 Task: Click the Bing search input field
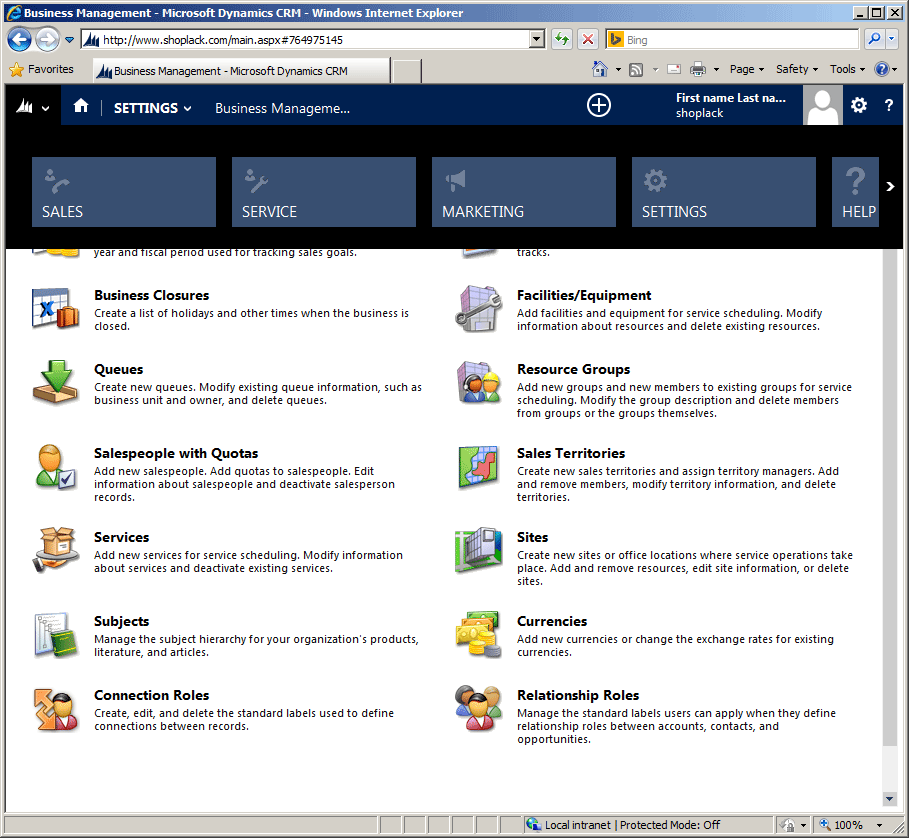pos(740,39)
